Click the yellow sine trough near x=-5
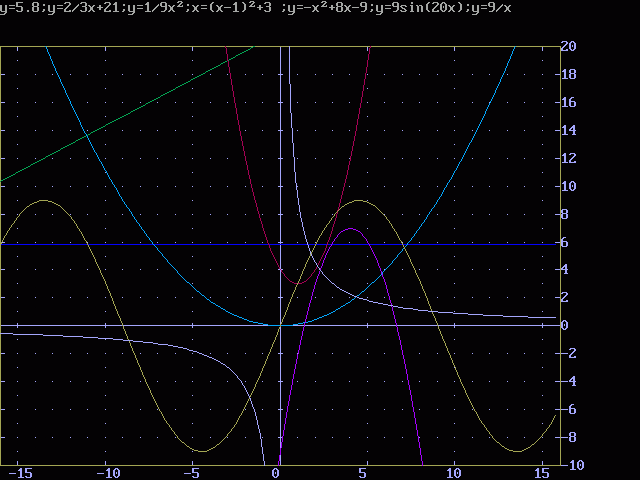Image resolution: width=640 pixels, height=480 pixels. [202, 451]
